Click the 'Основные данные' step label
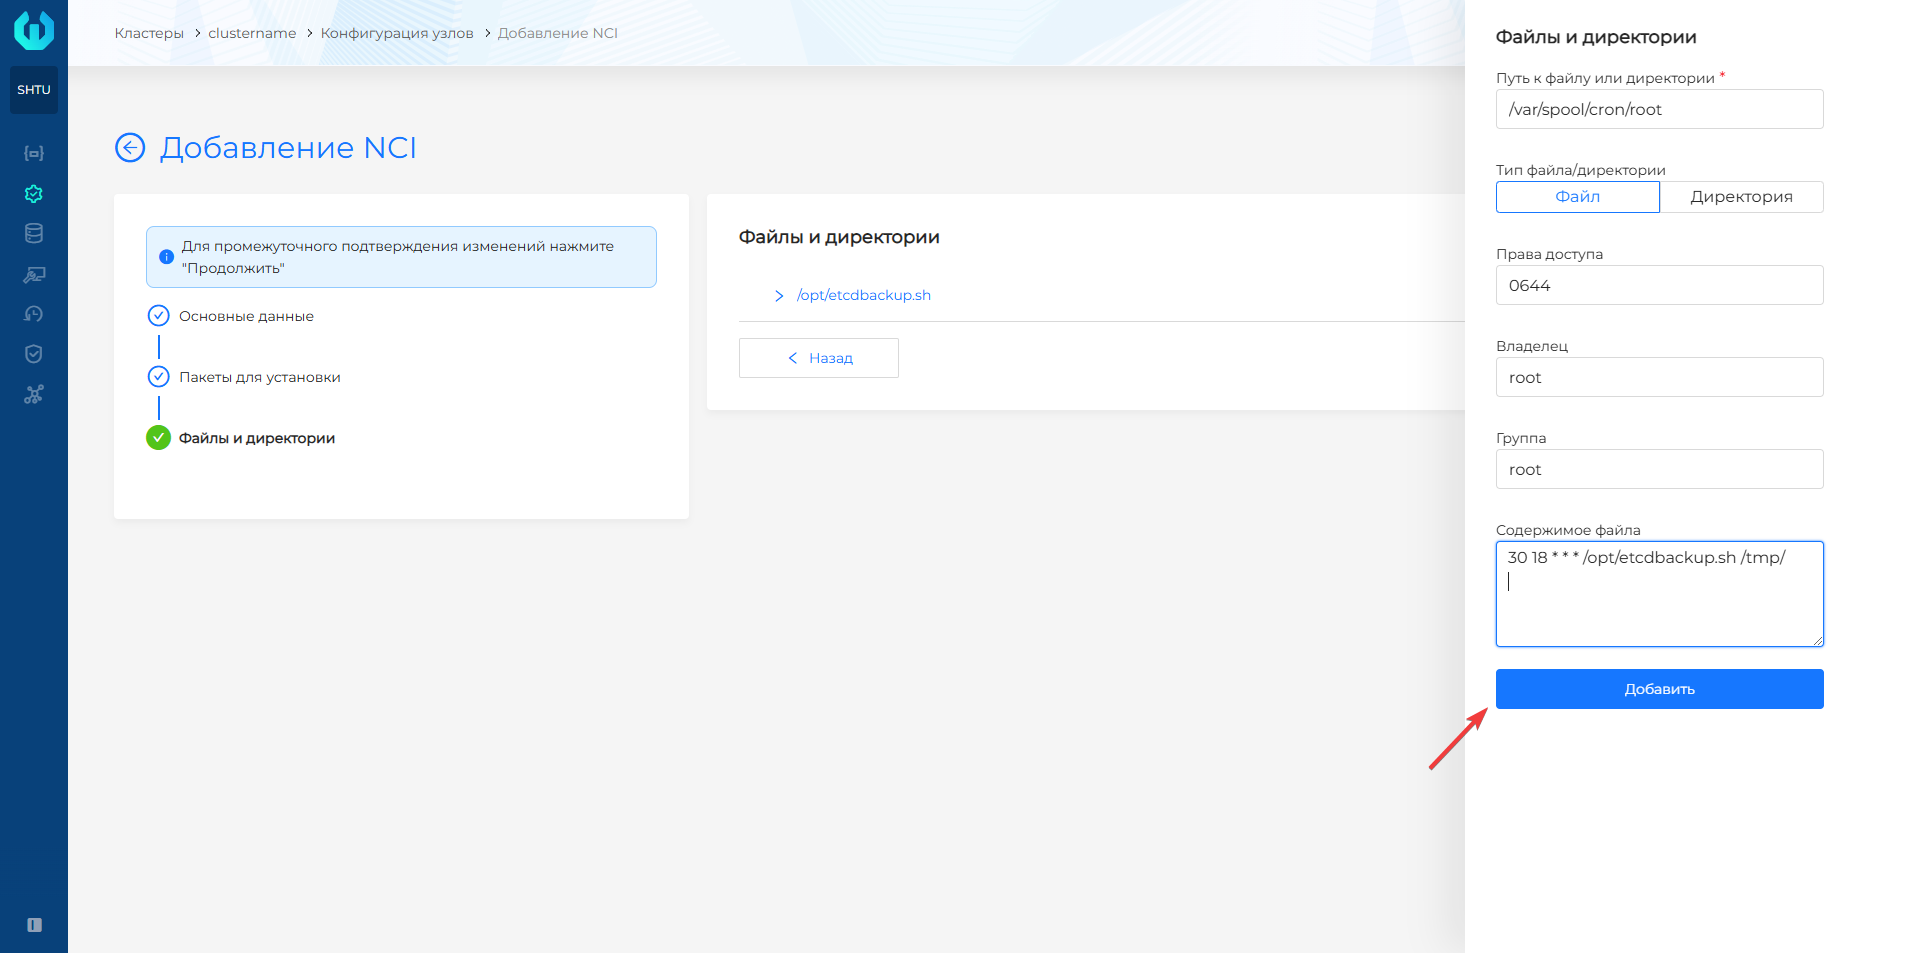 246,316
